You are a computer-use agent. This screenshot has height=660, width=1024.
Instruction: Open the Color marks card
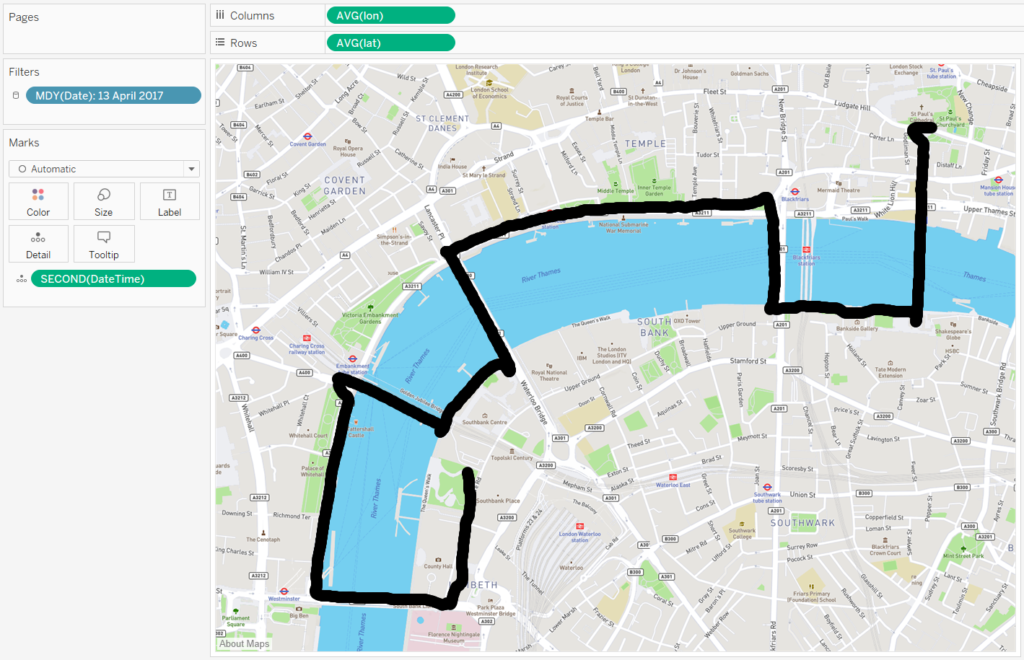(x=39, y=202)
